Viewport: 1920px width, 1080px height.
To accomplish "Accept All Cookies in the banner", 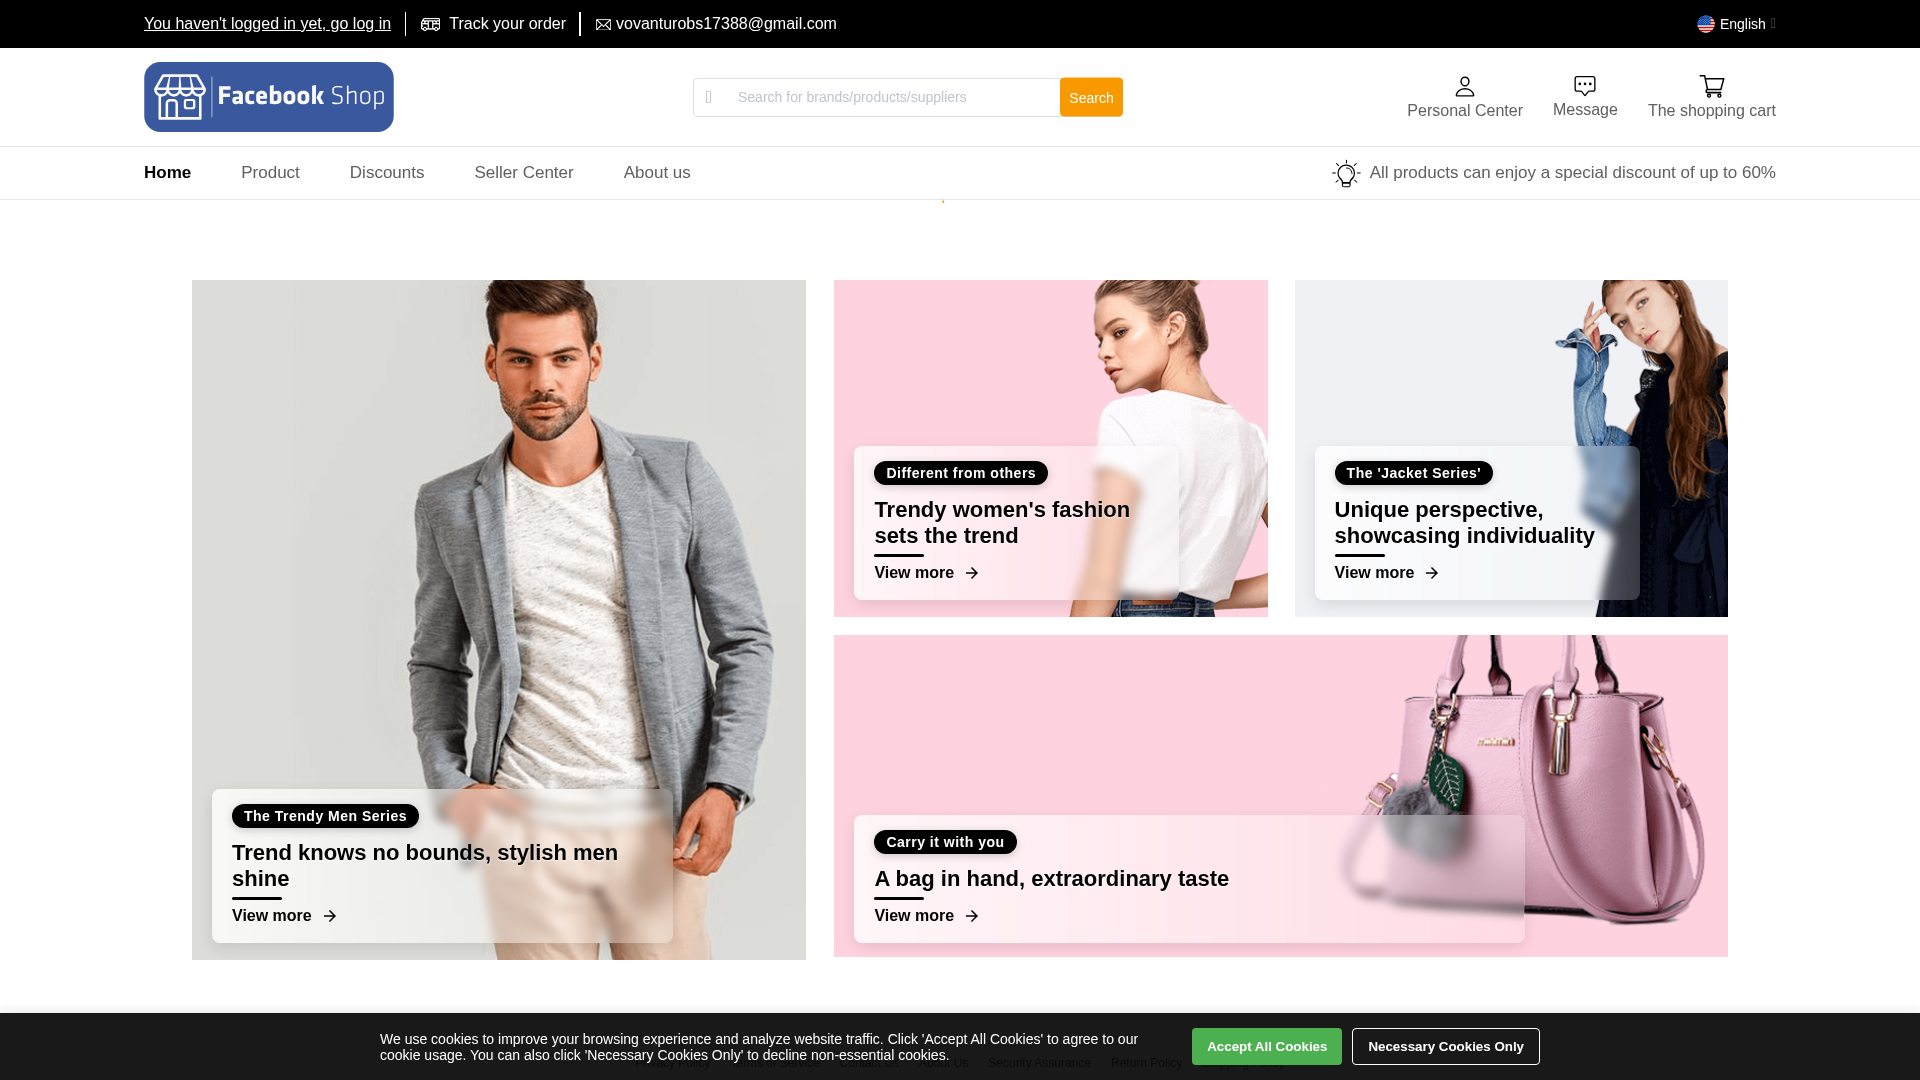I will 1266,1046.
